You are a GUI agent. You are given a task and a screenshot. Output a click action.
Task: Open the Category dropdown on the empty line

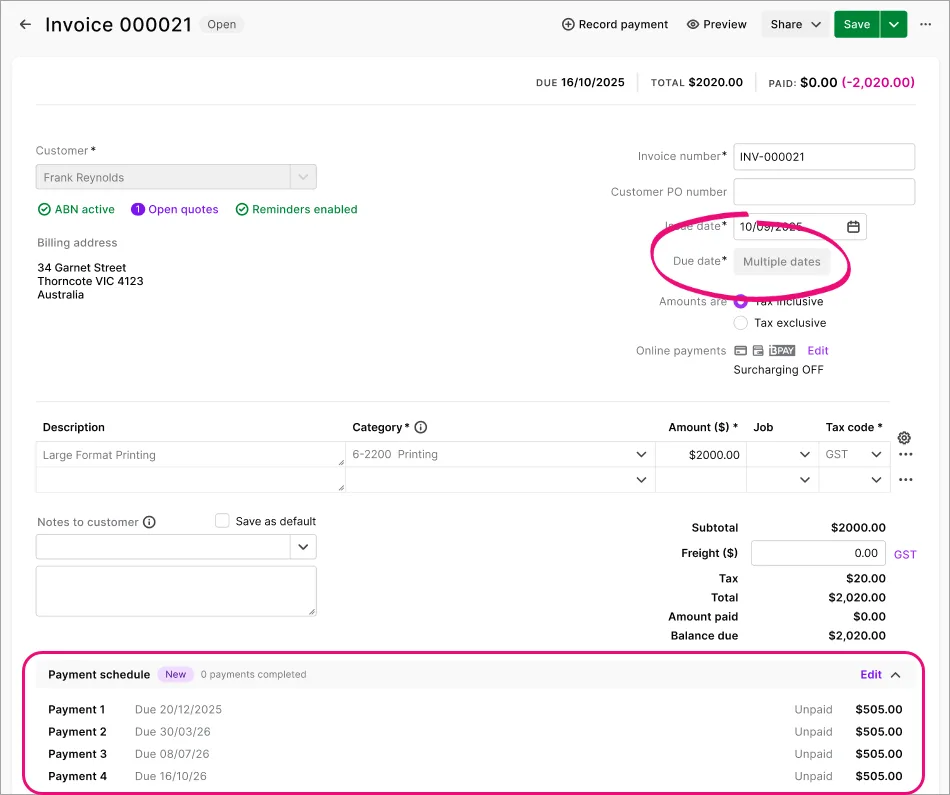point(641,480)
